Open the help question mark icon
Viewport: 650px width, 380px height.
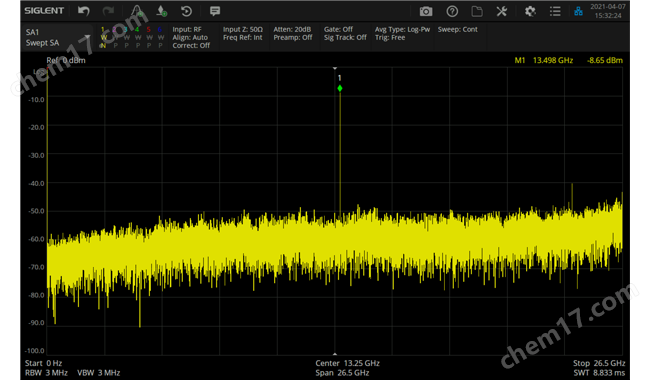tap(452, 11)
